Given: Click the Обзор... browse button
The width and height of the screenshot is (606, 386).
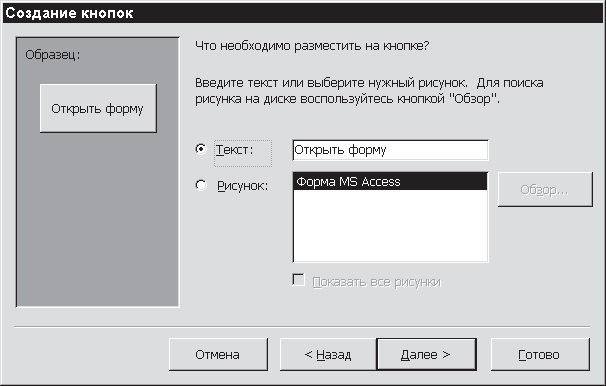Looking at the screenshot, I should tap(545, 190).
